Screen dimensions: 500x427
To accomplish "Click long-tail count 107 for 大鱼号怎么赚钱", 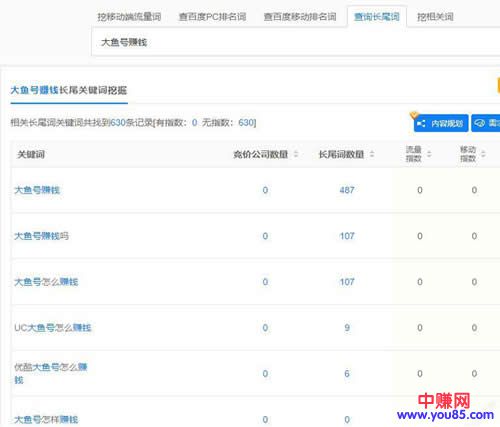I will click(347, 282).
